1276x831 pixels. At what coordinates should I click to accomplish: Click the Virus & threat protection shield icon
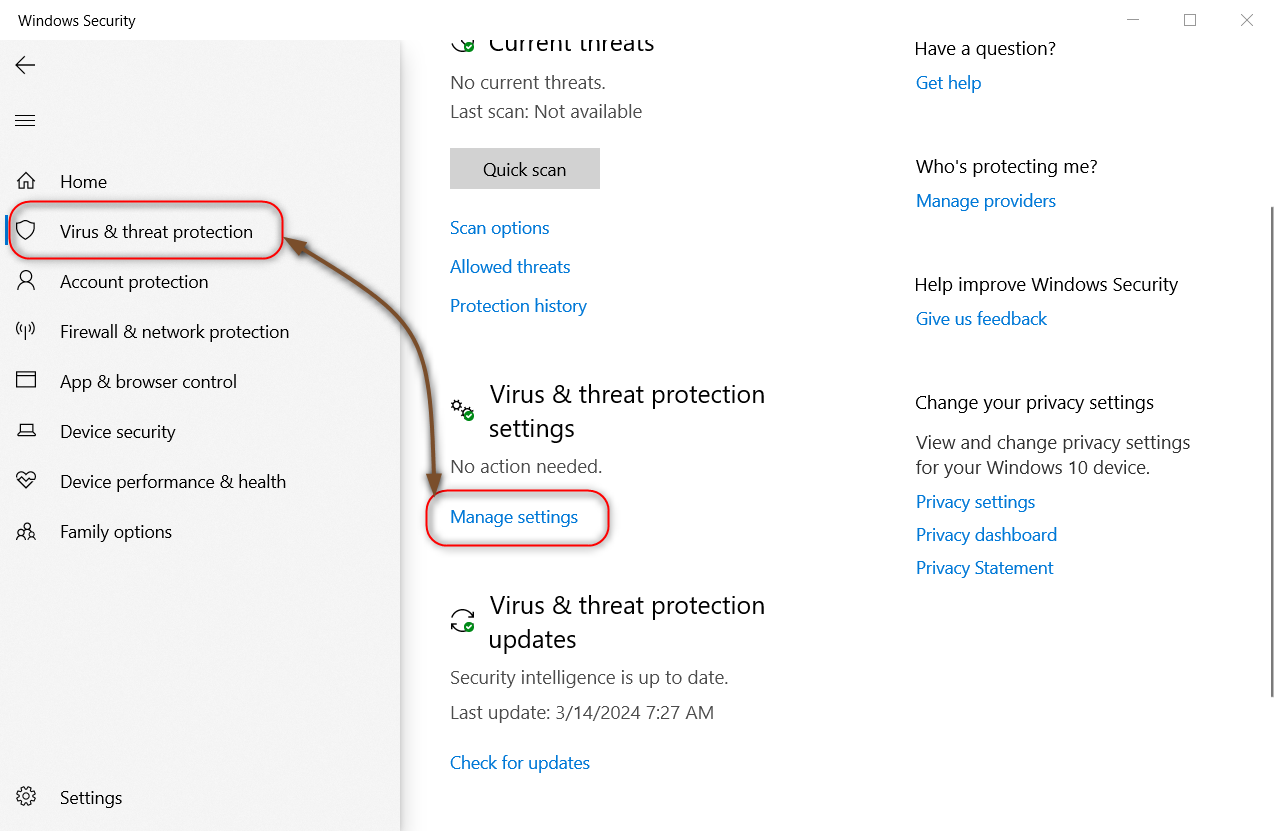(x=26, y=231)
